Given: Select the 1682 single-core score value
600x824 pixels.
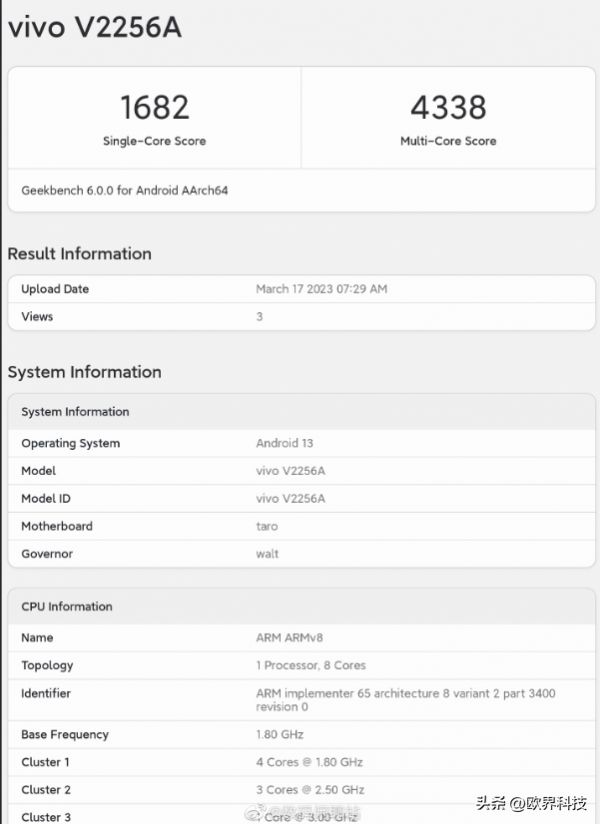Looking at the screenshot, I should tap(154, 107).
